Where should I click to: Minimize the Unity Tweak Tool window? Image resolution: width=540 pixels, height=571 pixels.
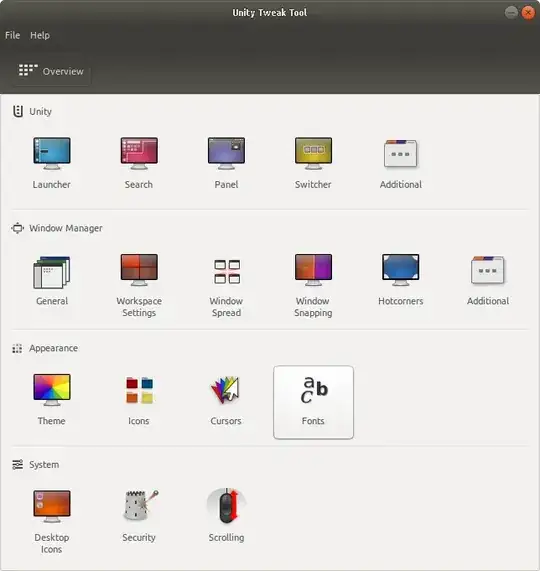coord(511,12)
